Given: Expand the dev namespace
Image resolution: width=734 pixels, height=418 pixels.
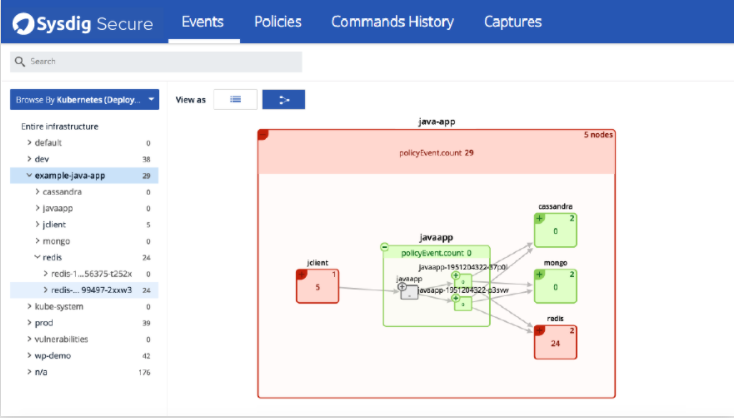Looking at the screenshot, I should click(x=29, y=159).
